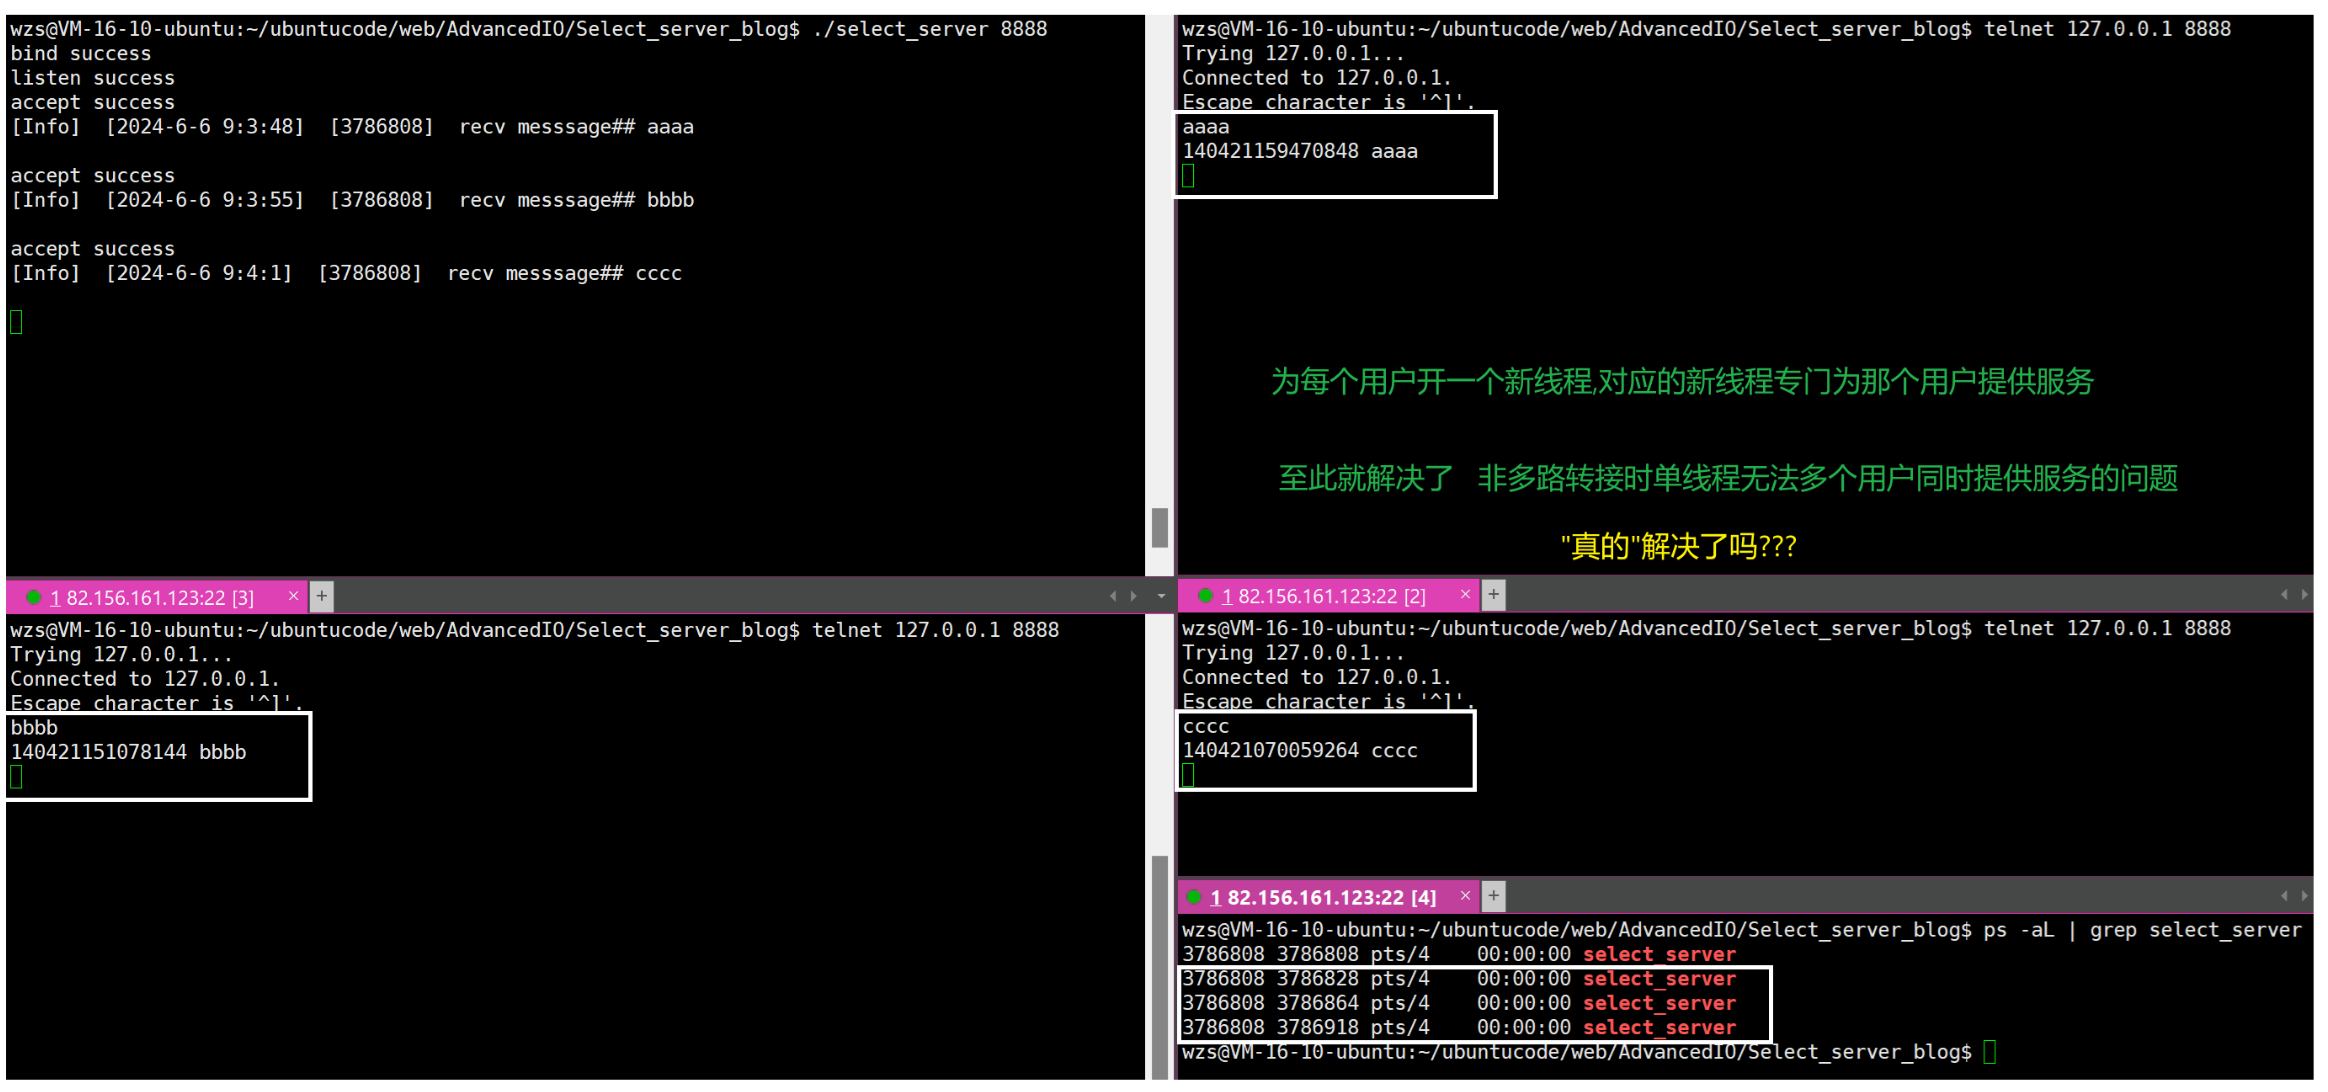Image resolution: width=2328 pixels, height=1092 pixels.
Task: Close the session tab labeled [2]
Action: point(1465,595)
